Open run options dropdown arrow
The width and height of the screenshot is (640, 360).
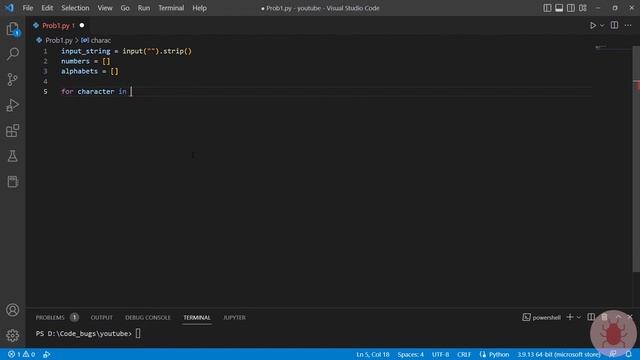pyautogui.click(x=602, y=25)
